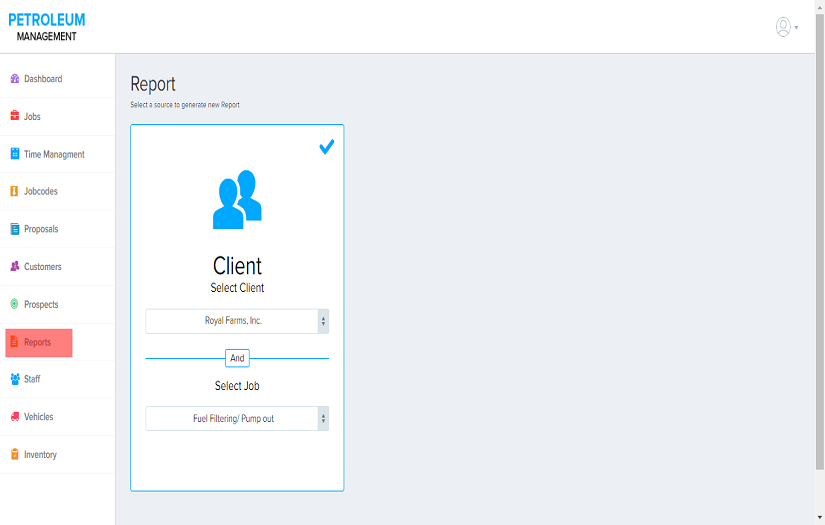The height and width of the screenshot is (525, 825).
Task: Click the scrollbar down arrow
Action: pos(820,518)
